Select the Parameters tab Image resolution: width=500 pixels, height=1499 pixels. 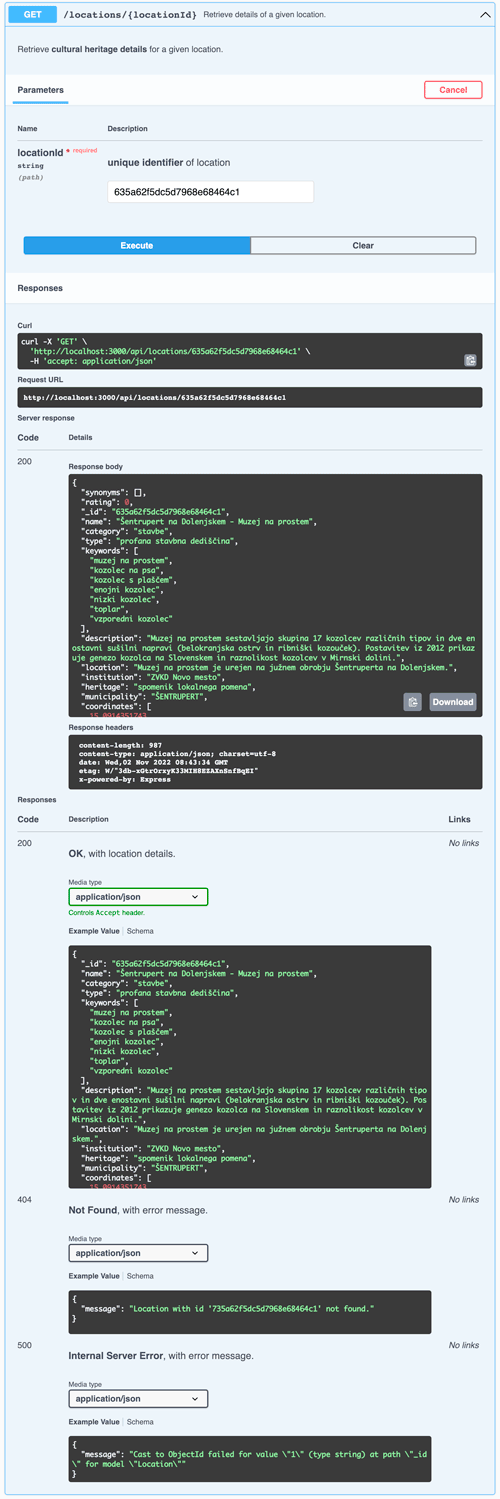(x=41, y=90)
